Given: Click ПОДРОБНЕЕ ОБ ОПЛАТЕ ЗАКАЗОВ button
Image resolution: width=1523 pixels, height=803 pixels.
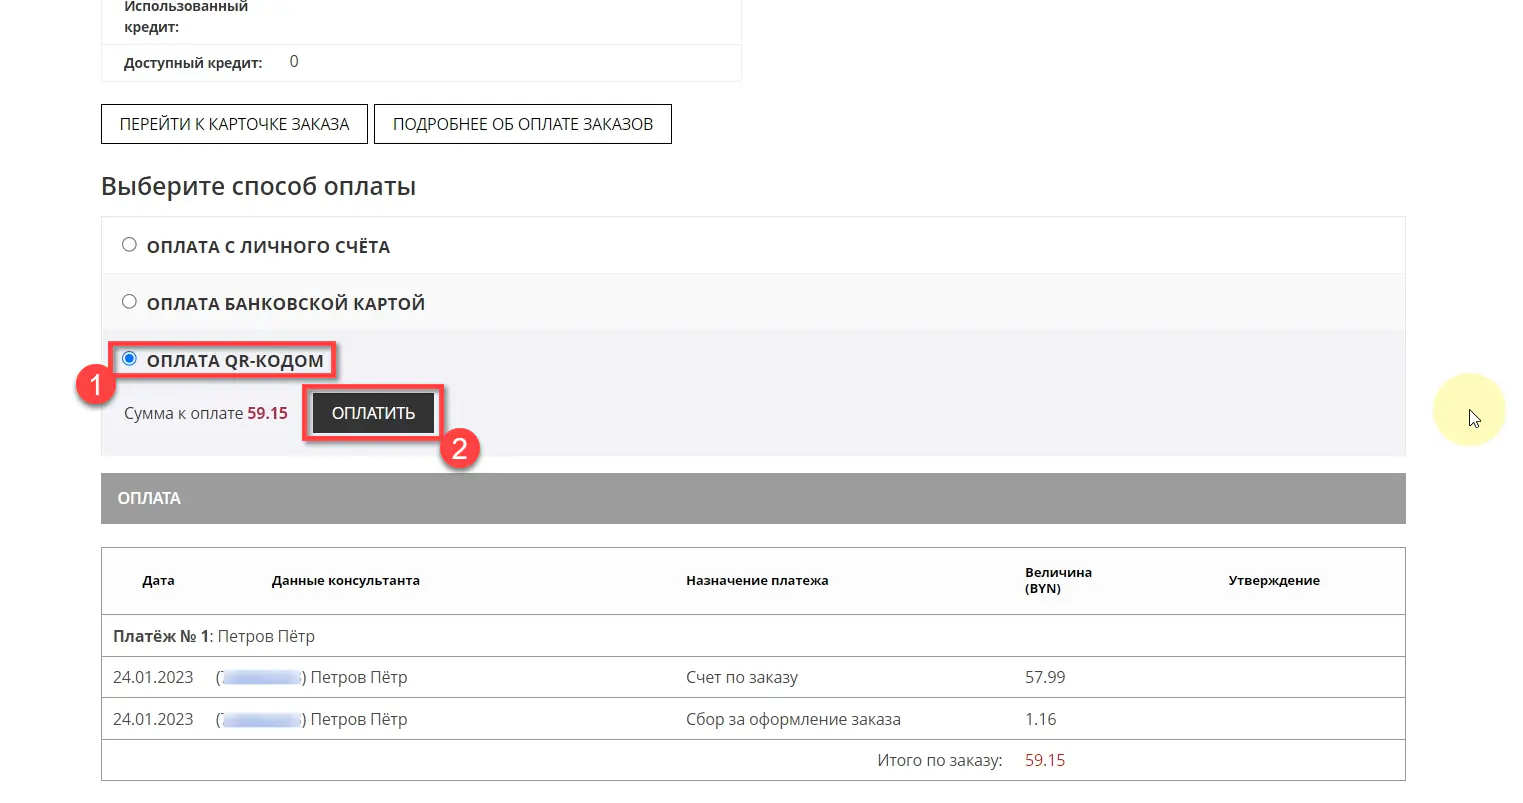Looking at the screenshot, I should [522, 124].
